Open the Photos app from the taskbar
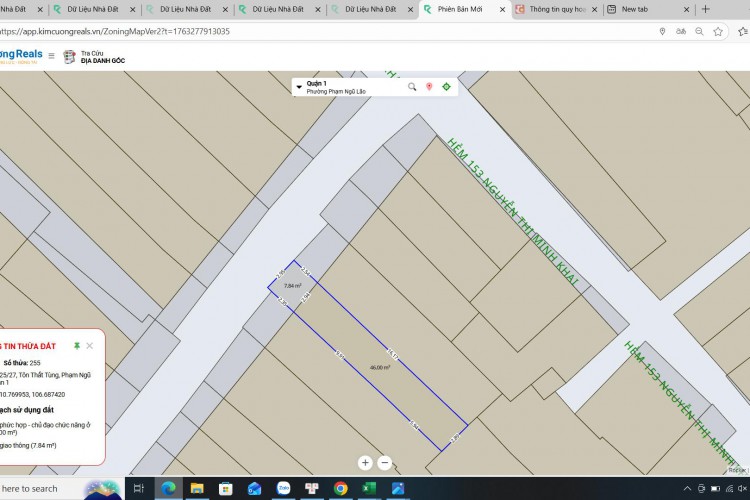Screen dimensions: 750x500 pyautogui.click(x=398, y=489)
